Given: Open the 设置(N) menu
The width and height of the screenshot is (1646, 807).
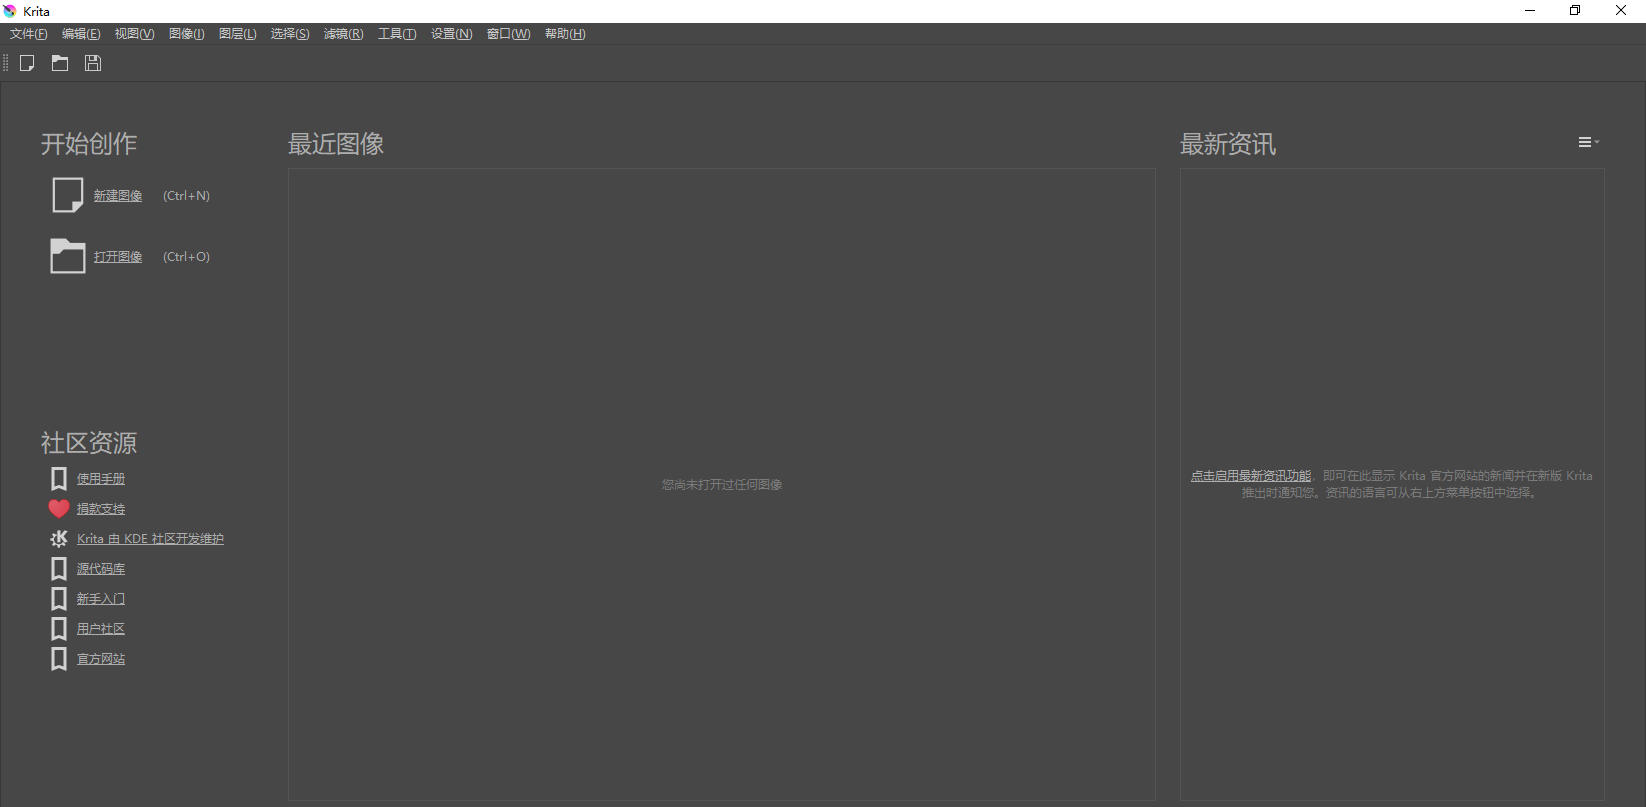Looking at the screenshot, I should 451,34.
